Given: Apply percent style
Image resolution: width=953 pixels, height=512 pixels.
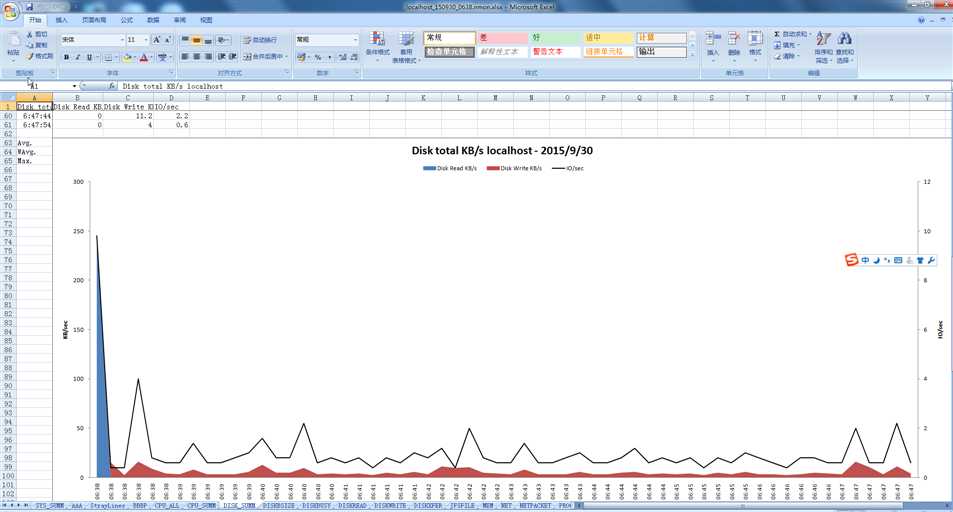Looking at the screenshot, I should 318,57.
